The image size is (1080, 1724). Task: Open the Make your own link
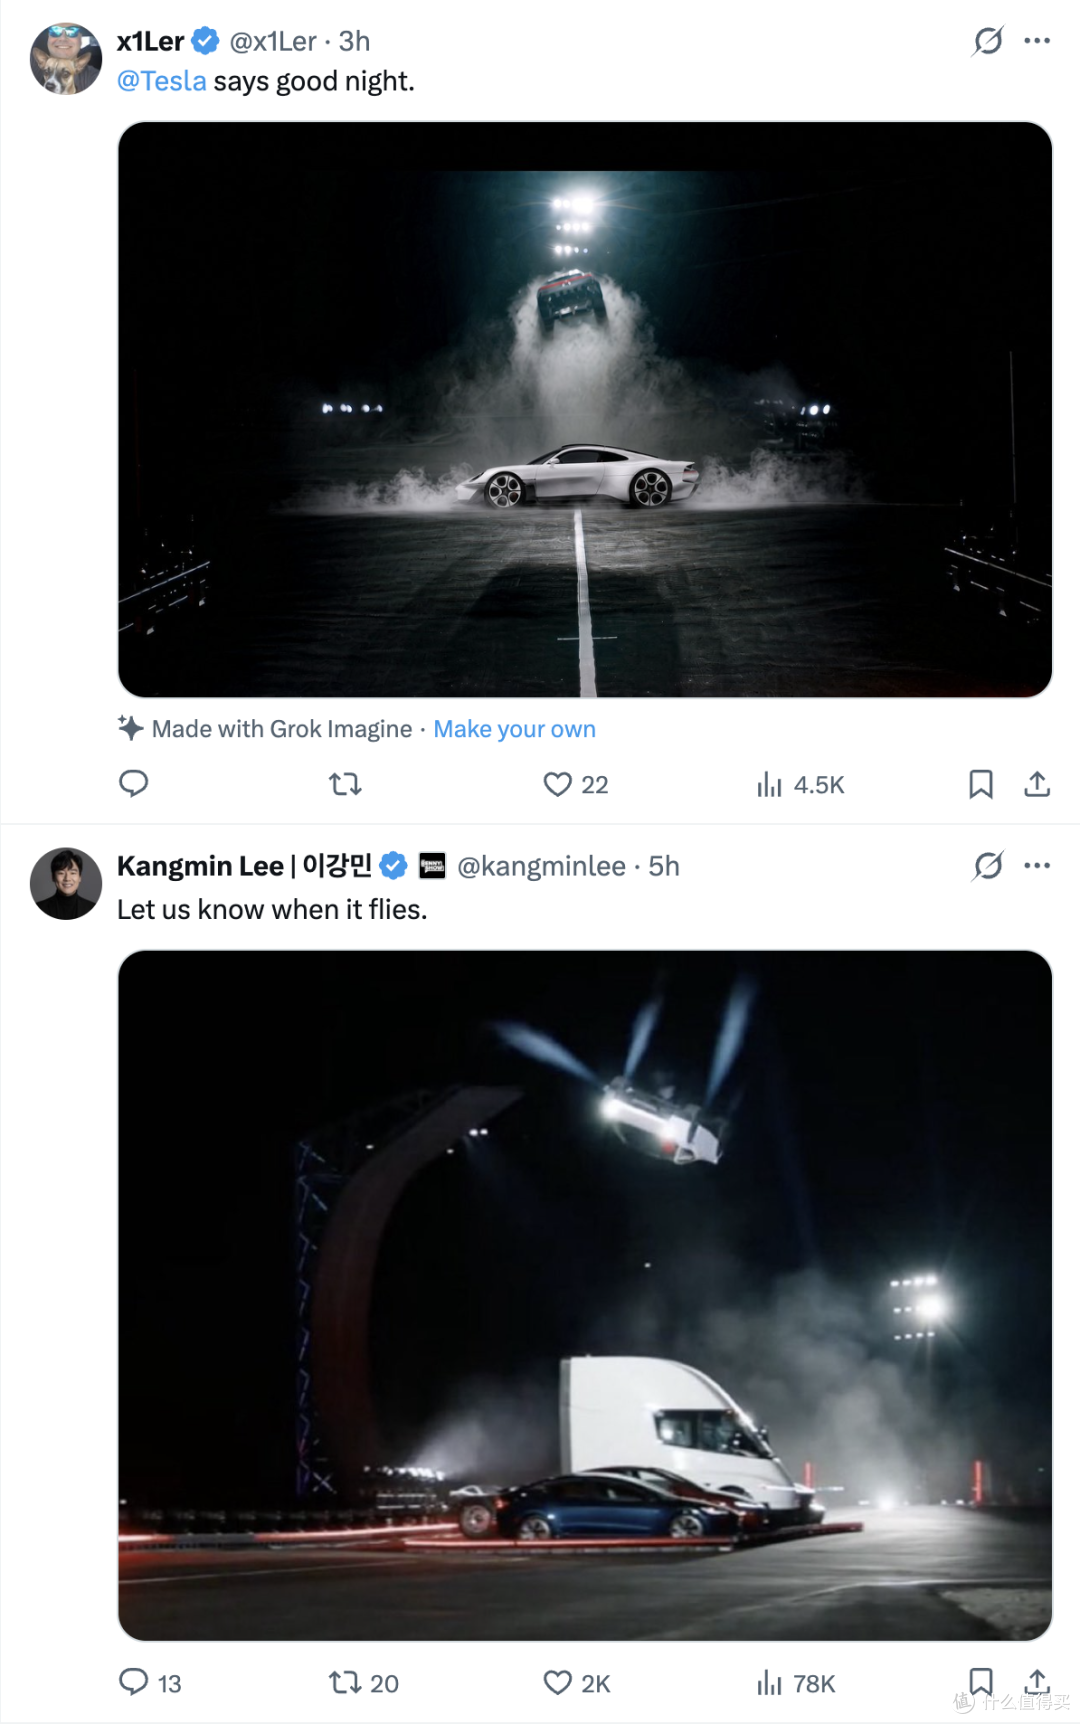pos(514,729)
